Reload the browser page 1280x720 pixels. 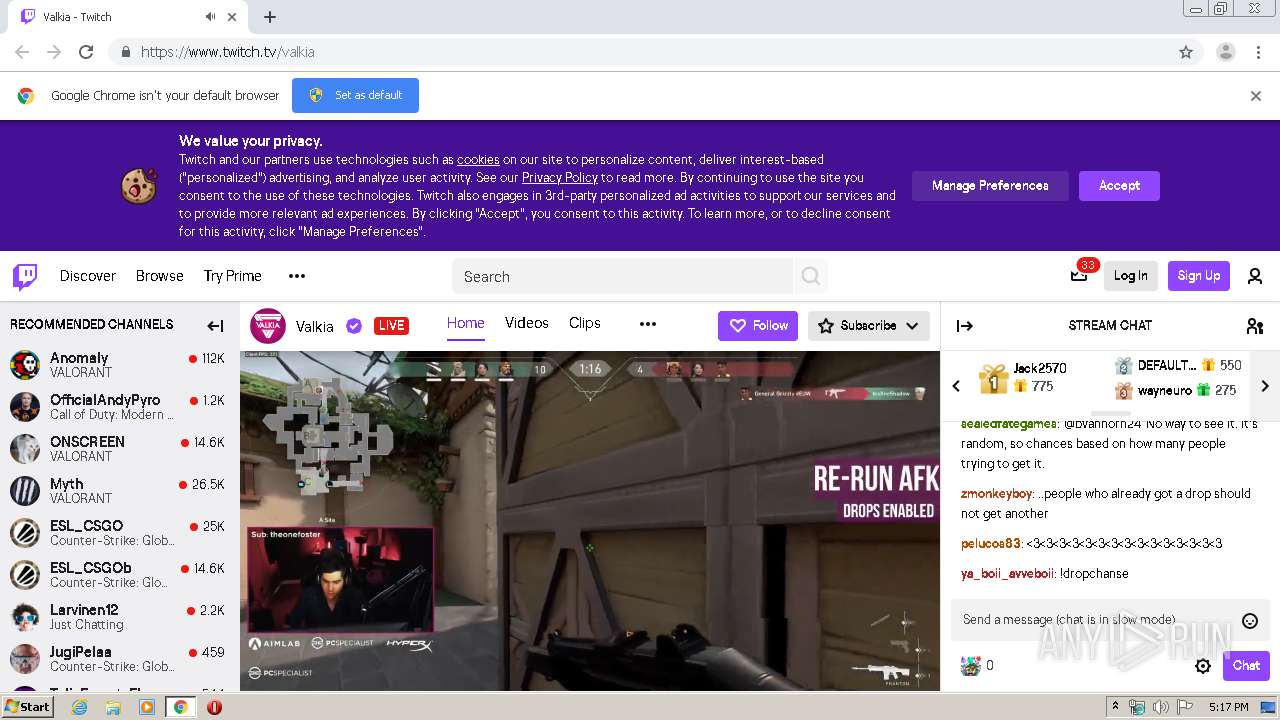86,52
